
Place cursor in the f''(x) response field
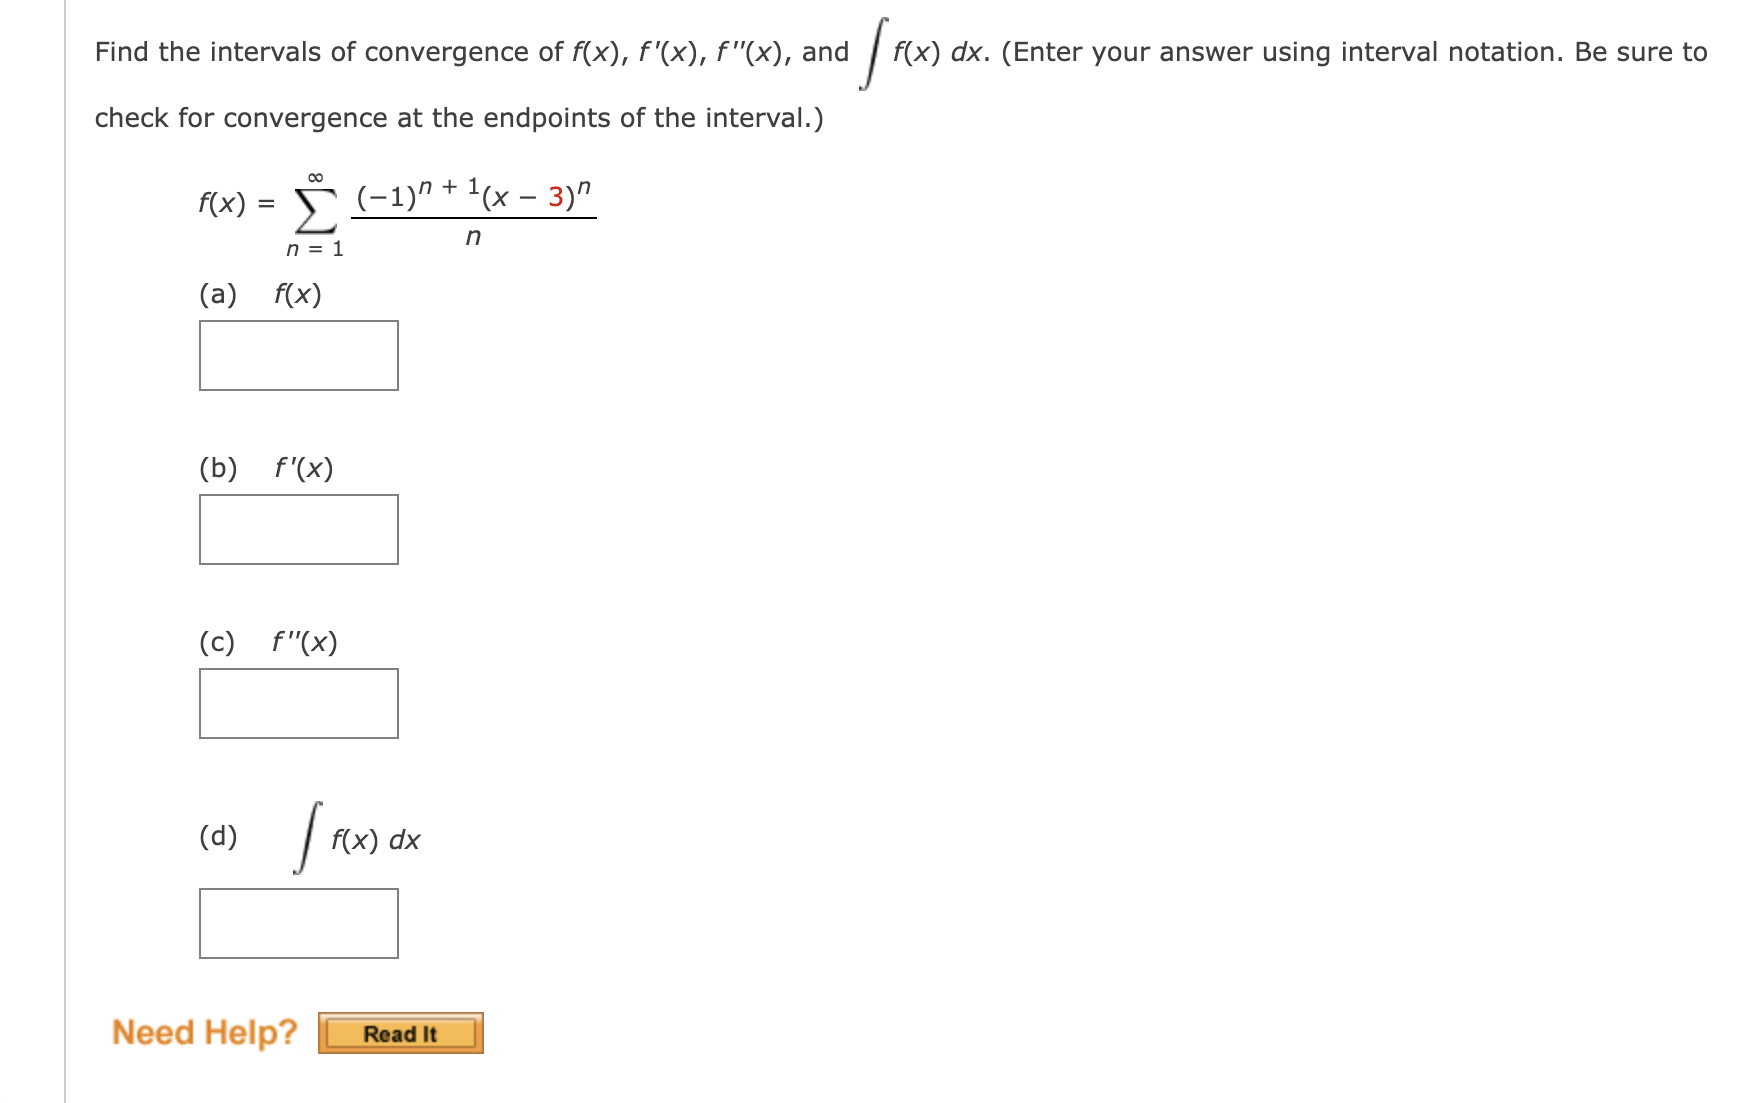299,705
